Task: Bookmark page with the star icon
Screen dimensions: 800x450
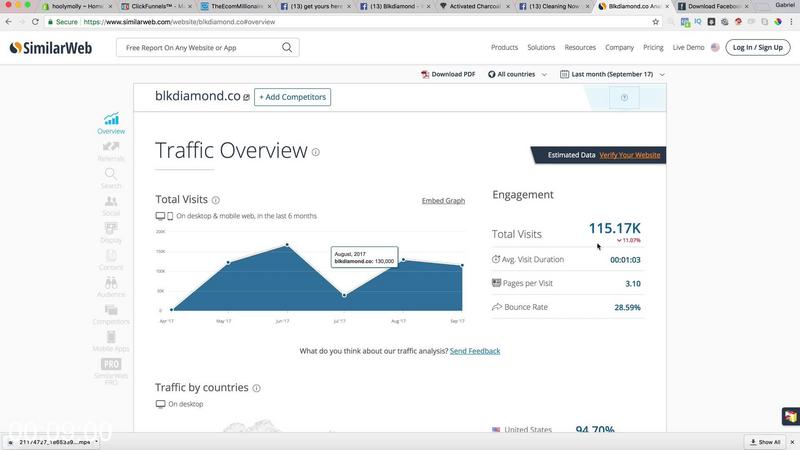Action: 656,22
